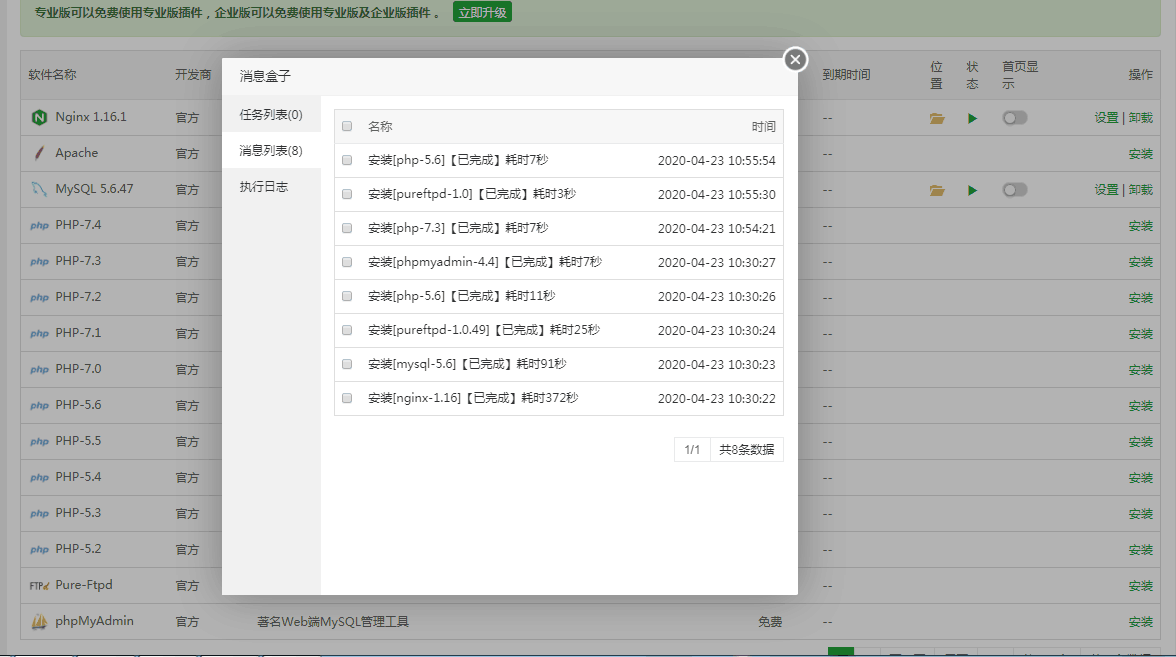
Task: Toggle Nginx homepage display switch
Action: [1014, 117]
